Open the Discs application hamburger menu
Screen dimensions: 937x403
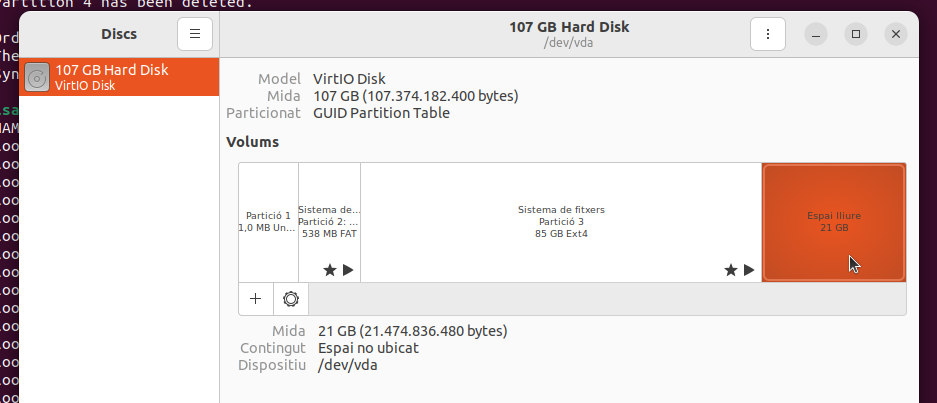pos(195,34)
